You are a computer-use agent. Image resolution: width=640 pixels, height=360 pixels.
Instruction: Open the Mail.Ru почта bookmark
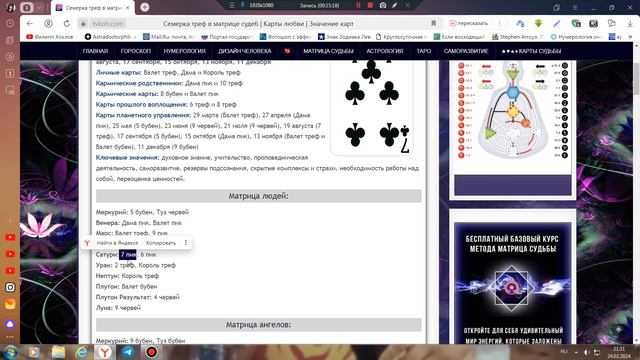click(x=169, y=37)
